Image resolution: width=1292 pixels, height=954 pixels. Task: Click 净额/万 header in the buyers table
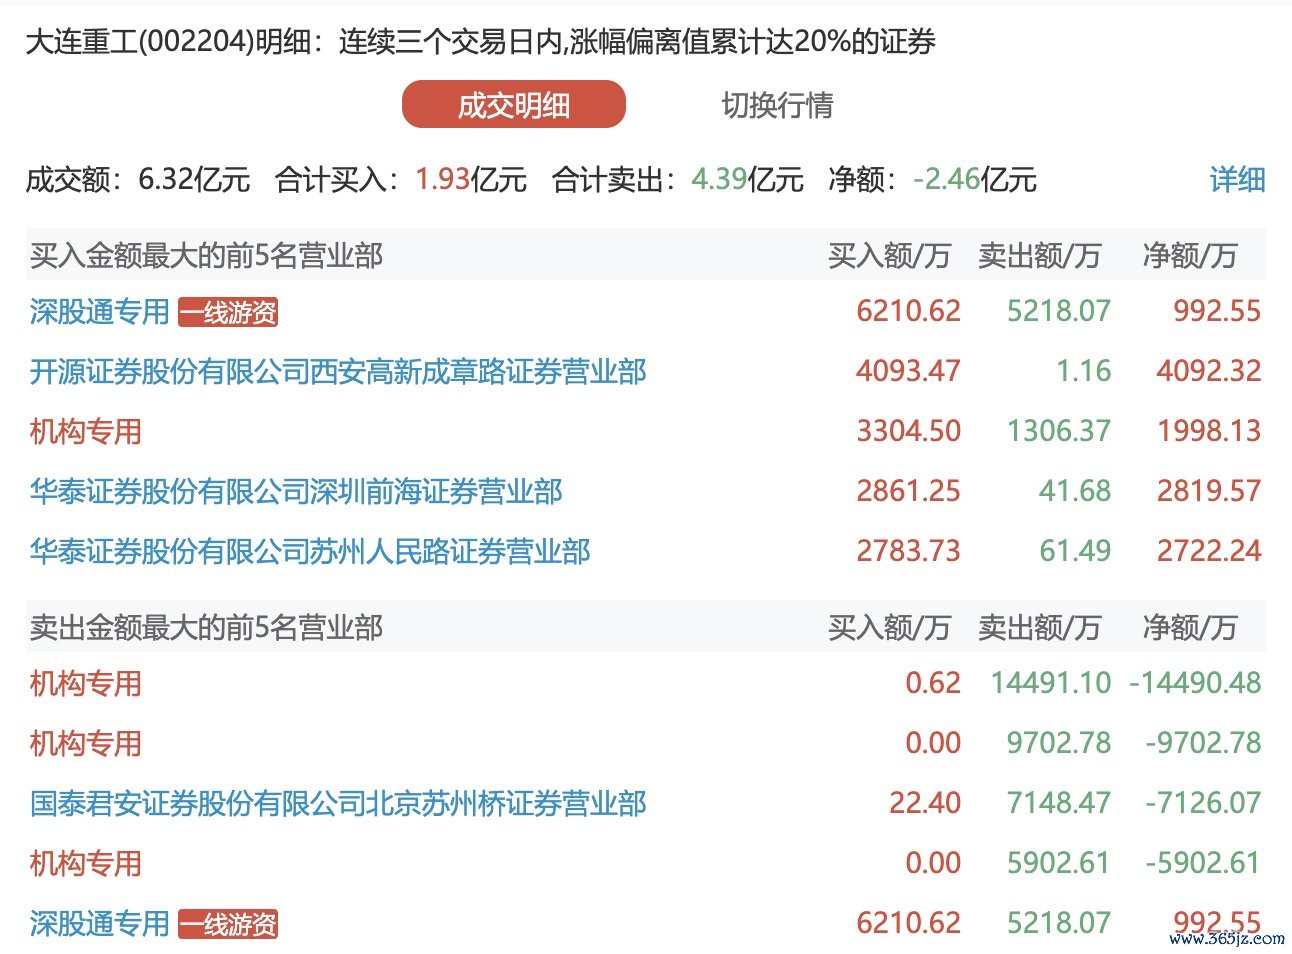coord(1189,256)
